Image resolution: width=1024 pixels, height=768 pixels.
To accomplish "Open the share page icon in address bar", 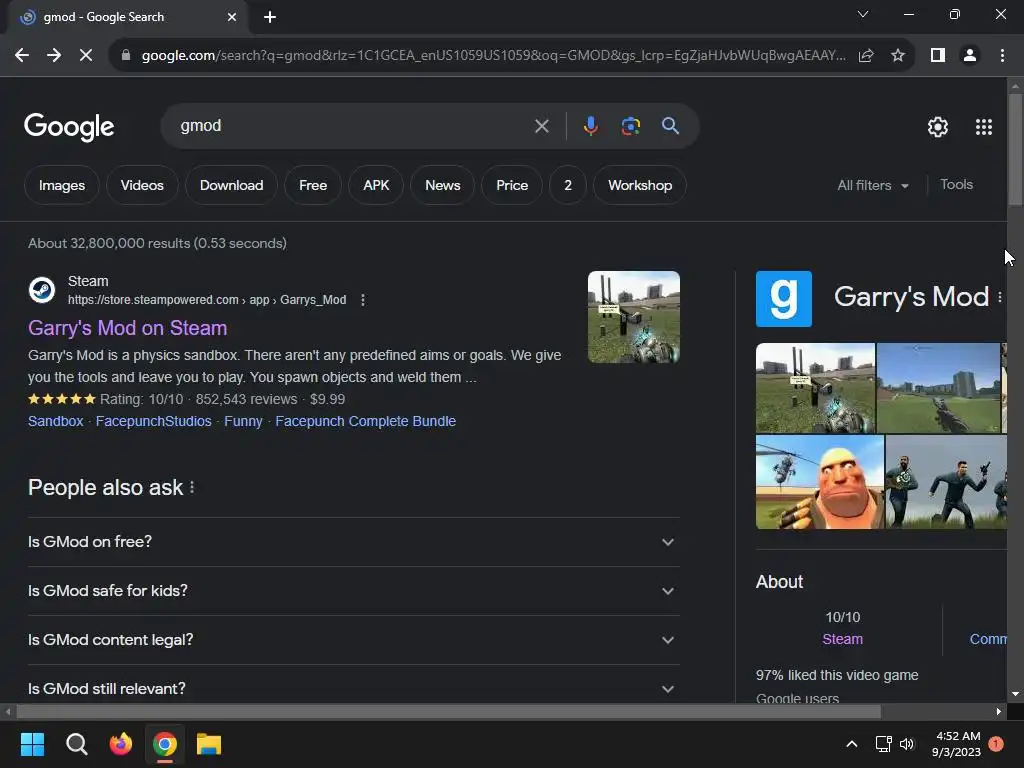I will pyautogui.click(x=866, y=56).
